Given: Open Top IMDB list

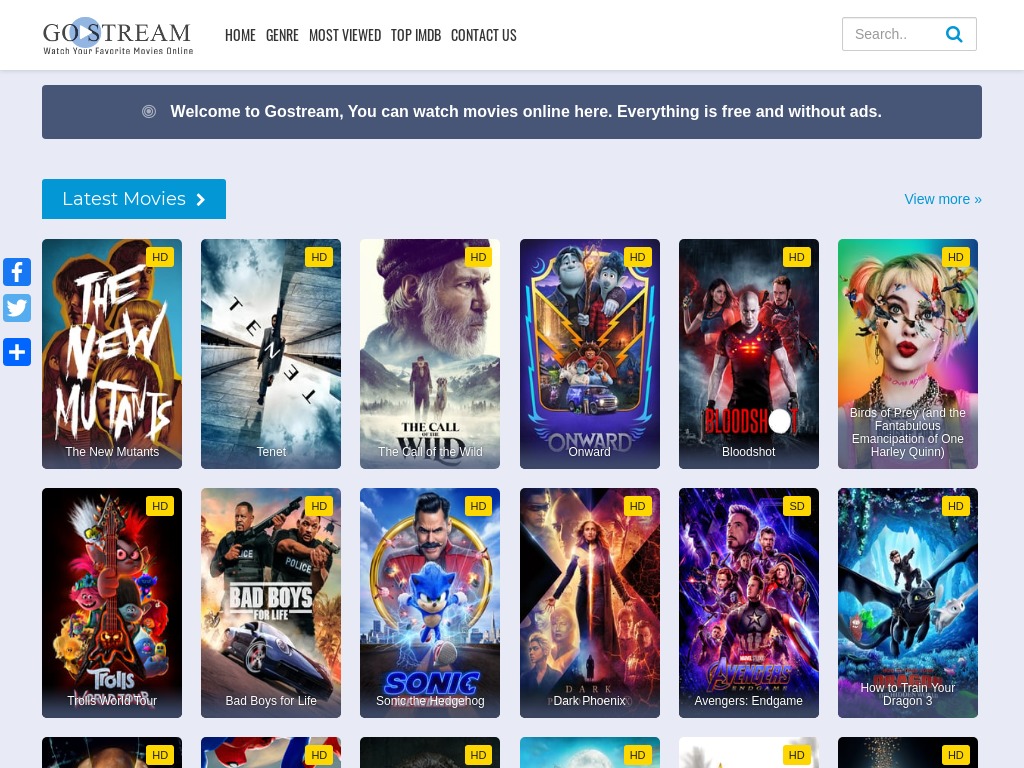Looking at the screenshot, I should coord(416,35).
